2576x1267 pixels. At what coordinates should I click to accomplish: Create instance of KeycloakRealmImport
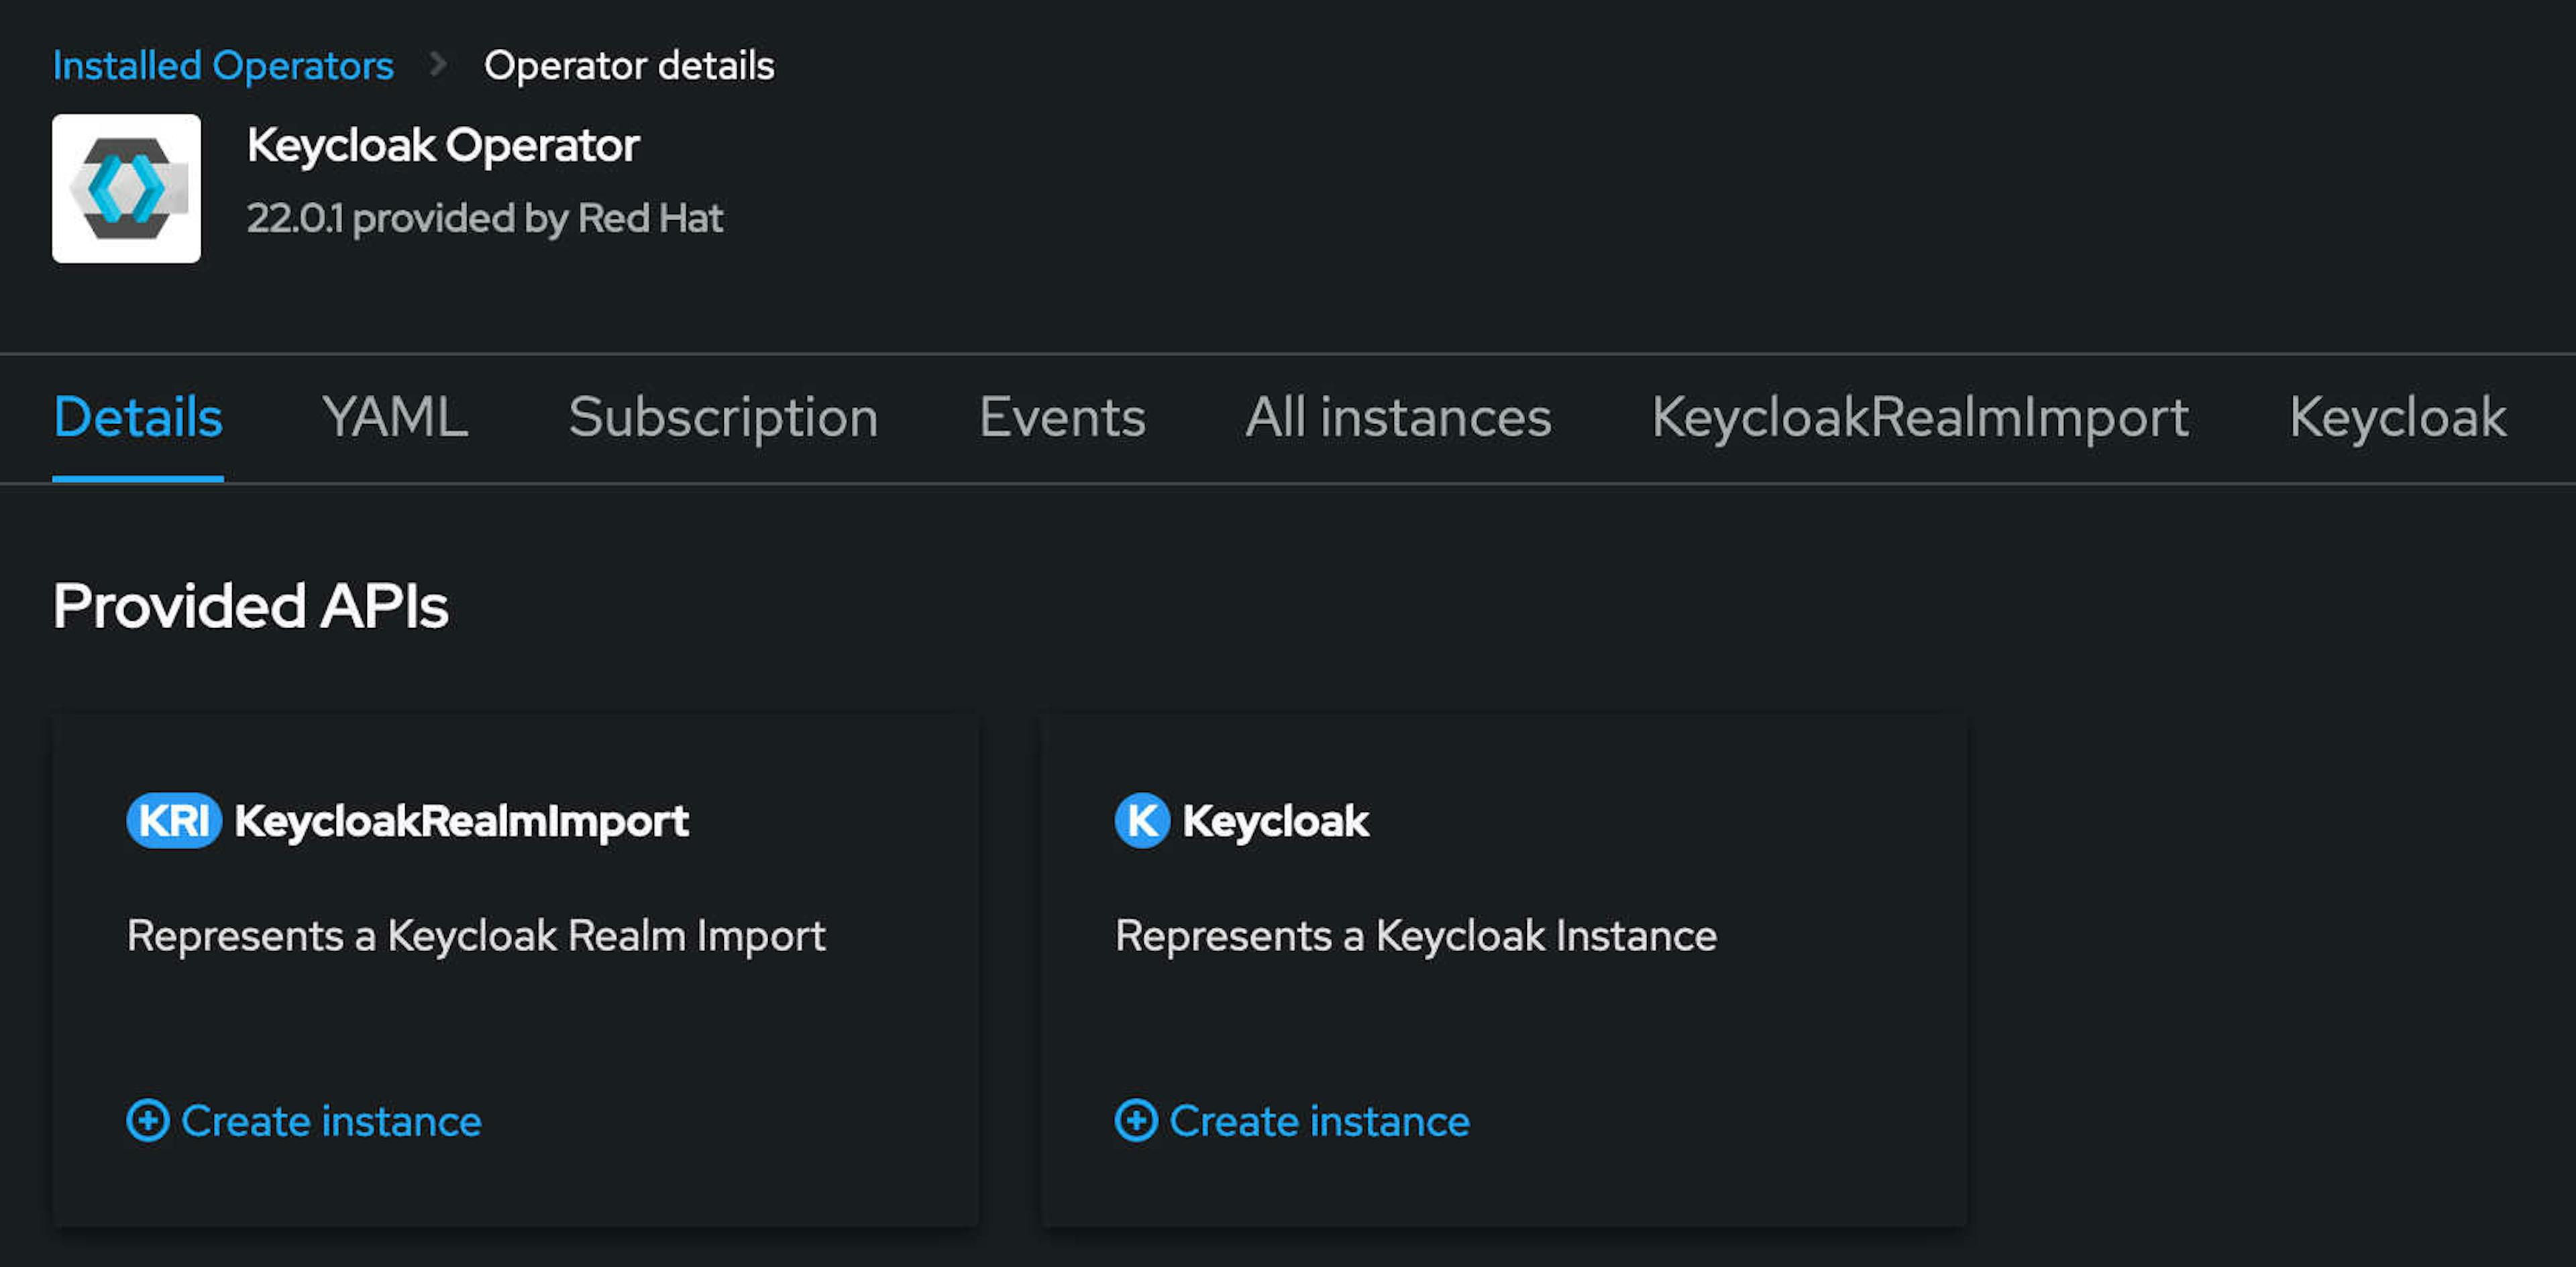point(331,1121)
